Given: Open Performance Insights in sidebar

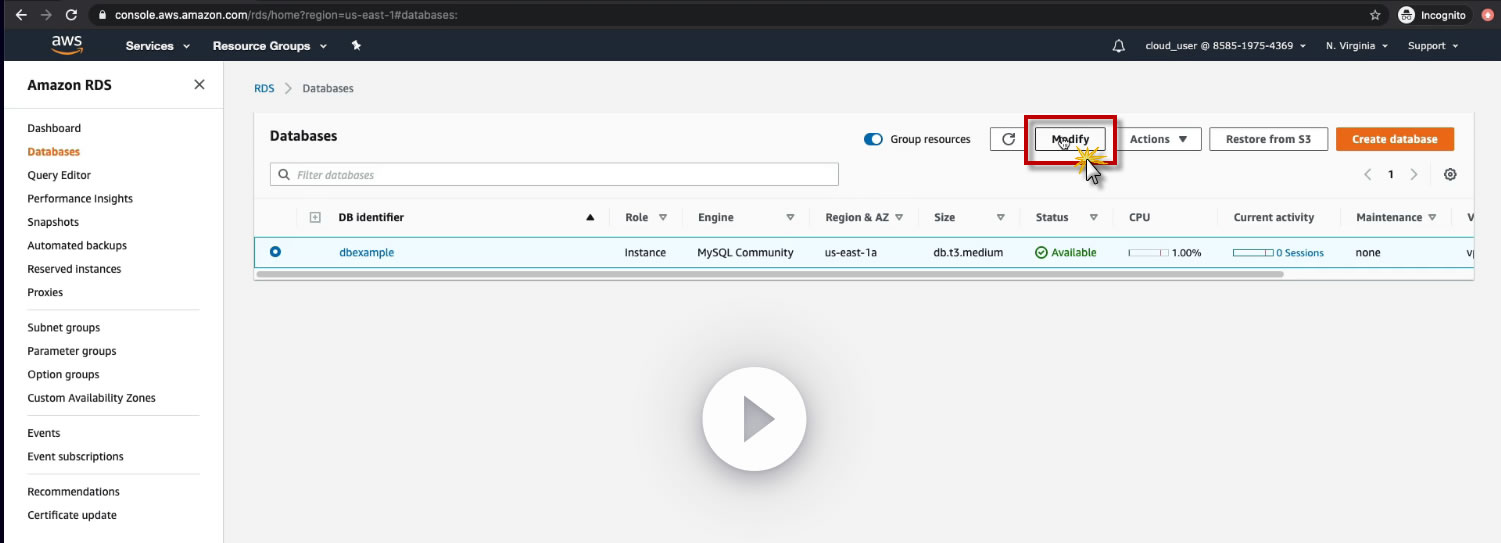Looking at the screenshot, I should click(x=80, y=199).
